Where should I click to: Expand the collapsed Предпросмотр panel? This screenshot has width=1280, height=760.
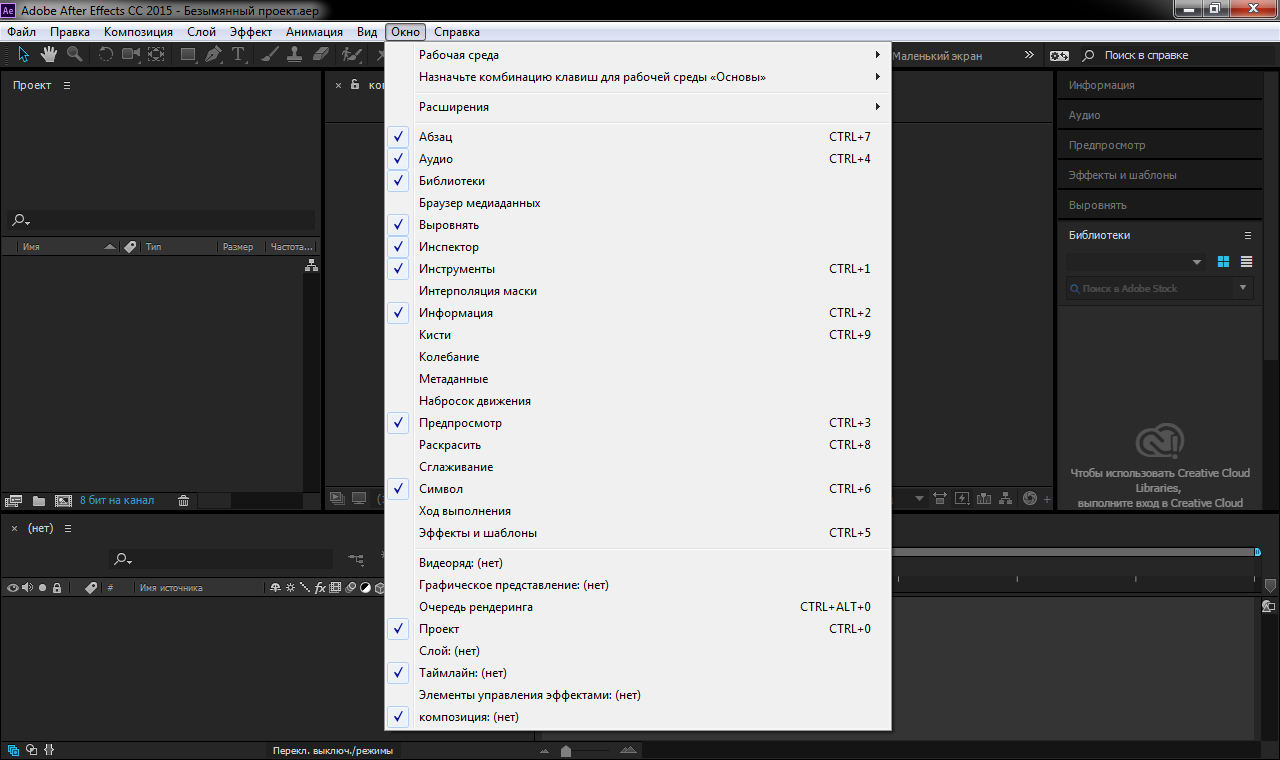(1160, 145)
